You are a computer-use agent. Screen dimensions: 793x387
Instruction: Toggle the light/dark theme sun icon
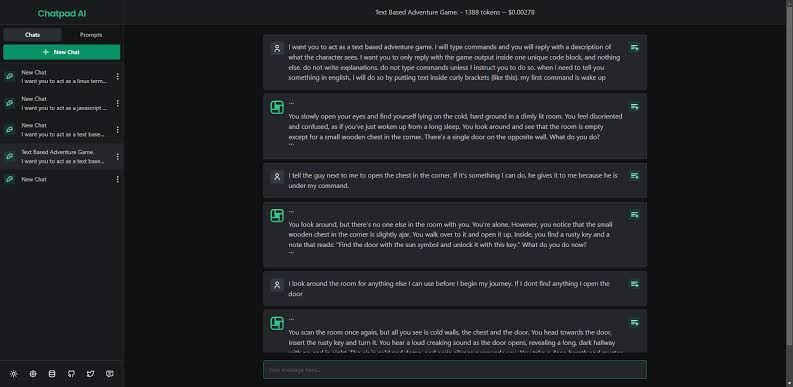pyautogui.click(x=14, y=374)
